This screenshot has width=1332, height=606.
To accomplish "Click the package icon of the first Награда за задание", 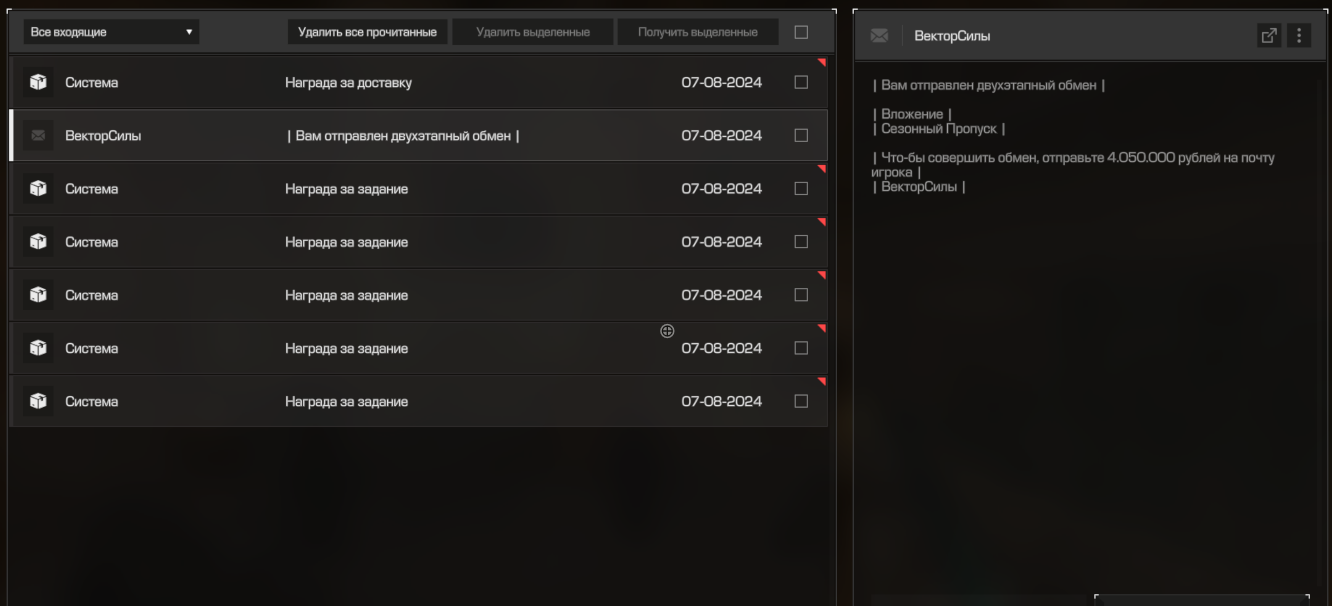I will point(38,189).
